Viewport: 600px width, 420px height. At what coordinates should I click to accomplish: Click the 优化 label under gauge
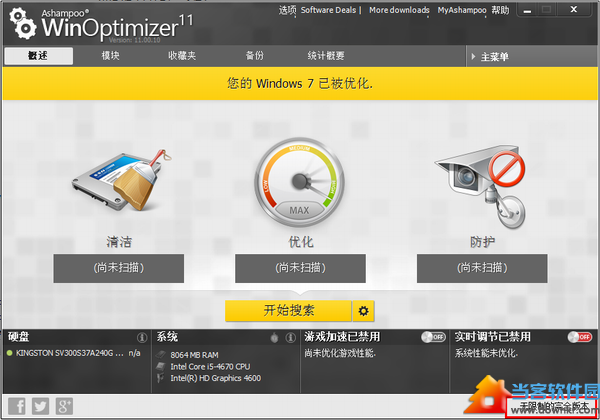301,242
